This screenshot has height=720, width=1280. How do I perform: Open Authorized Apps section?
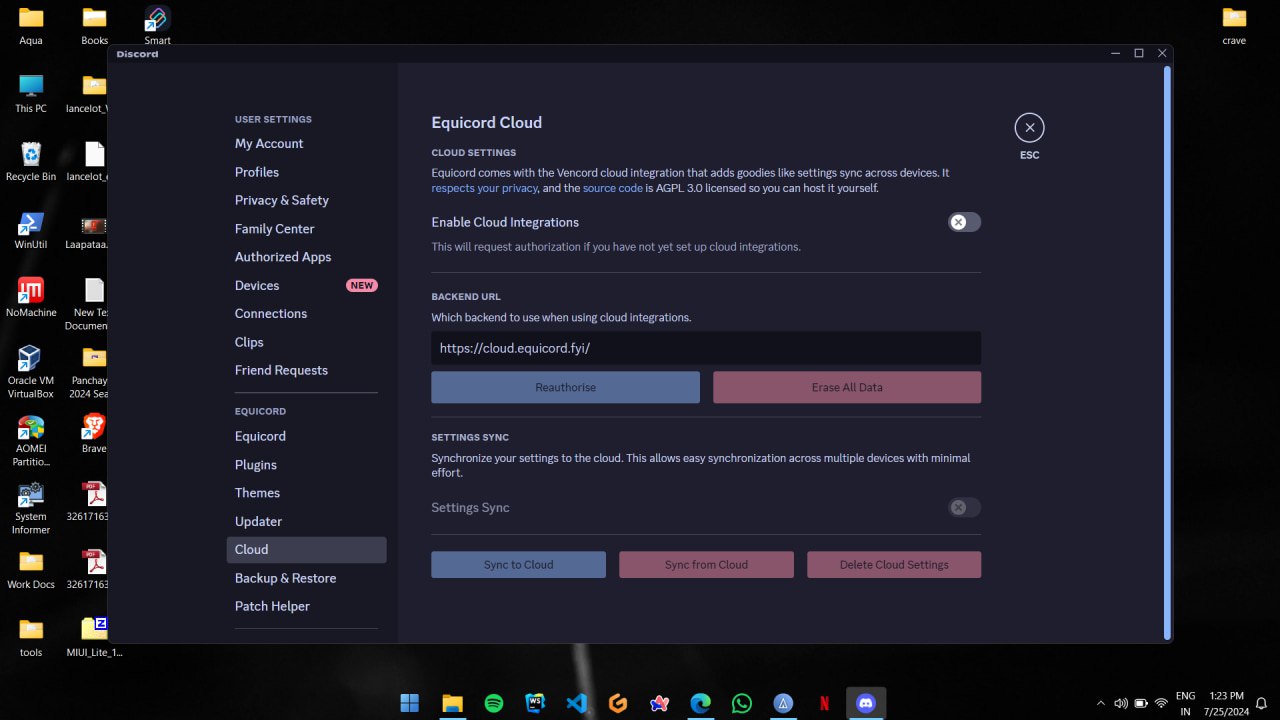306,257
